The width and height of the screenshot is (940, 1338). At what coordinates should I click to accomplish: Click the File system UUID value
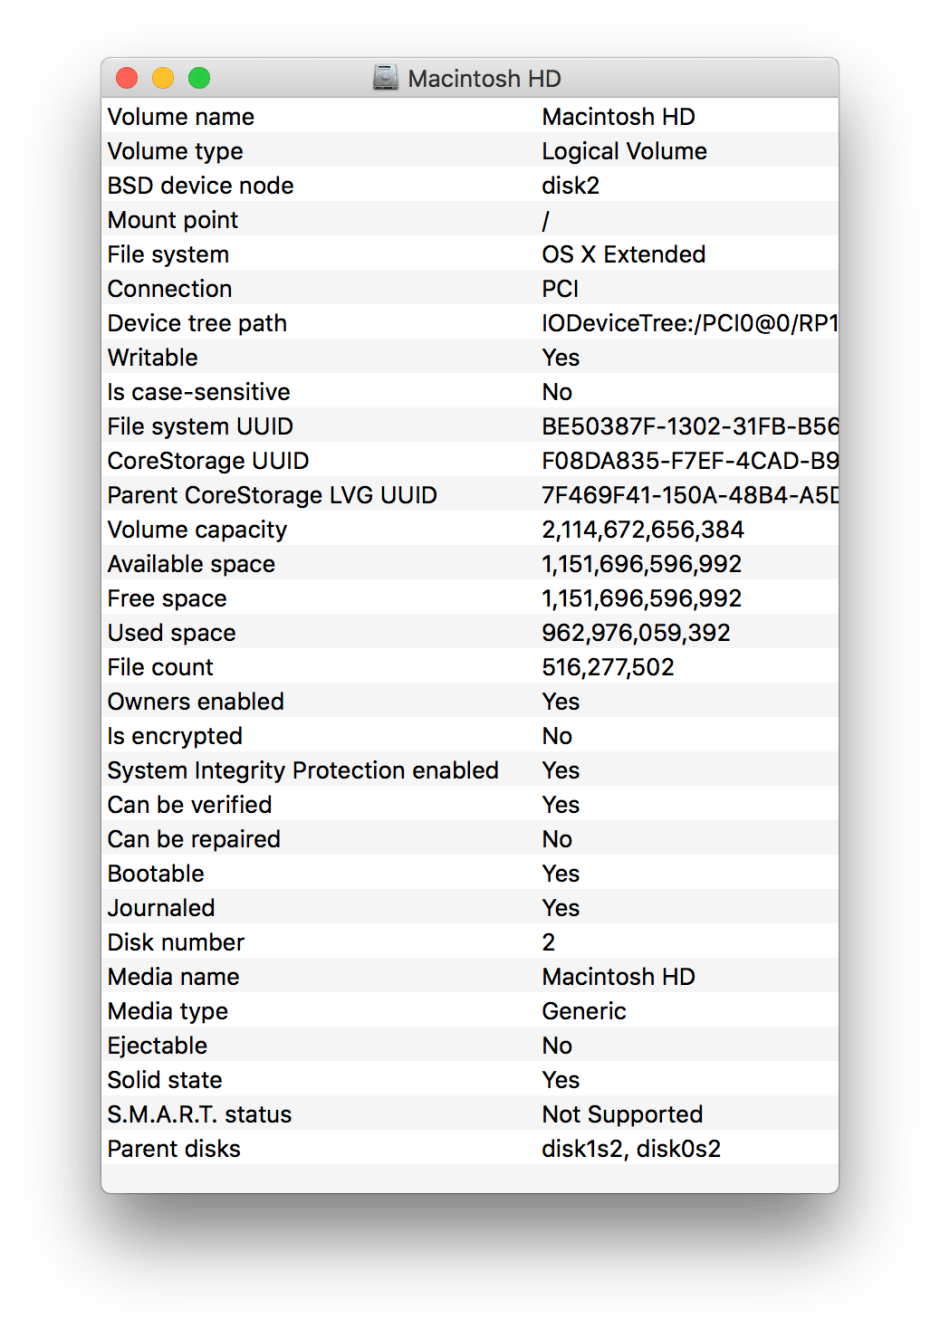pos(689,427)
